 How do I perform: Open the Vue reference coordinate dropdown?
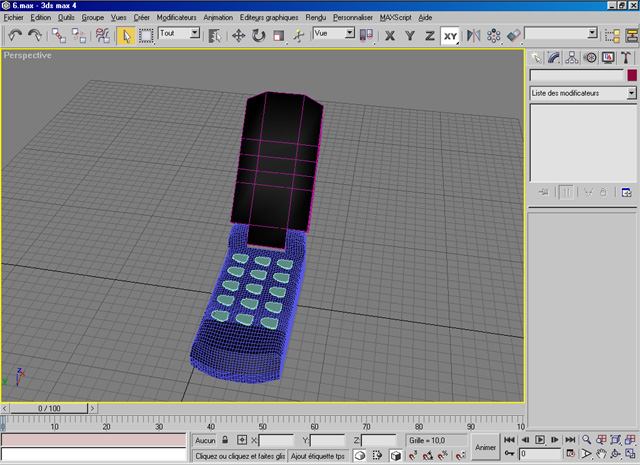click(349, 33)
